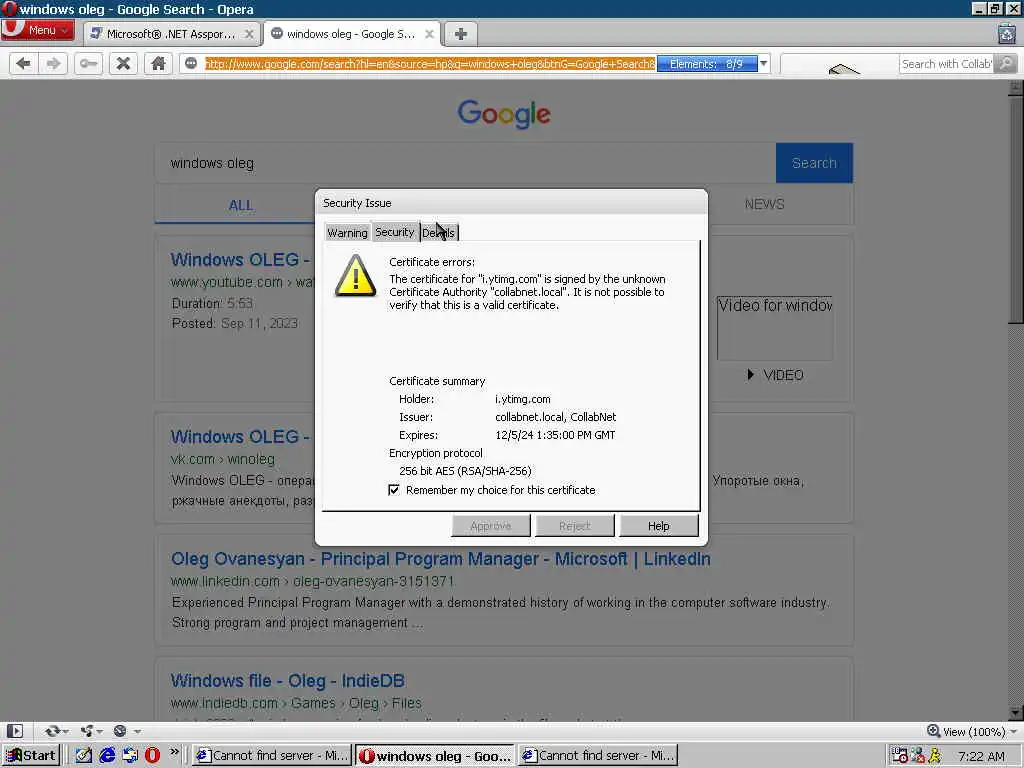Click first quick launch notepad icon

click(84, 756)
